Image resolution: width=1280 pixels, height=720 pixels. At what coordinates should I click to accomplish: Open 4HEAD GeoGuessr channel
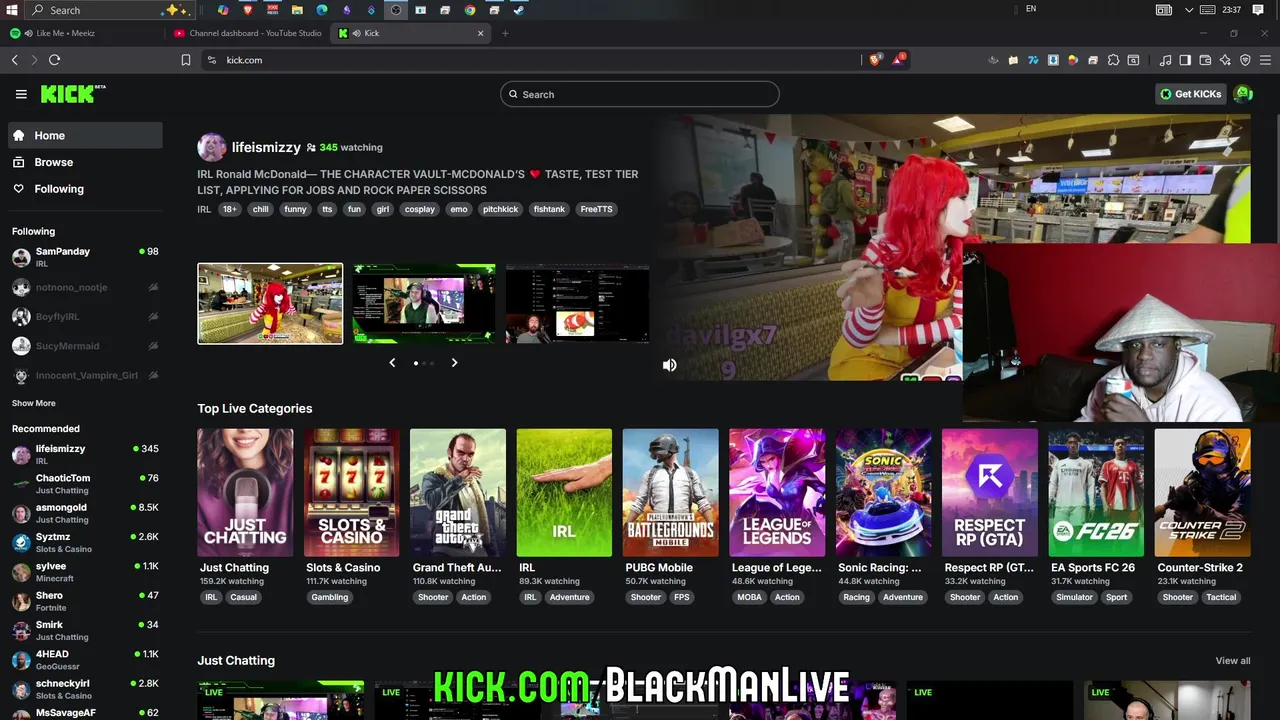coord(85,660)
